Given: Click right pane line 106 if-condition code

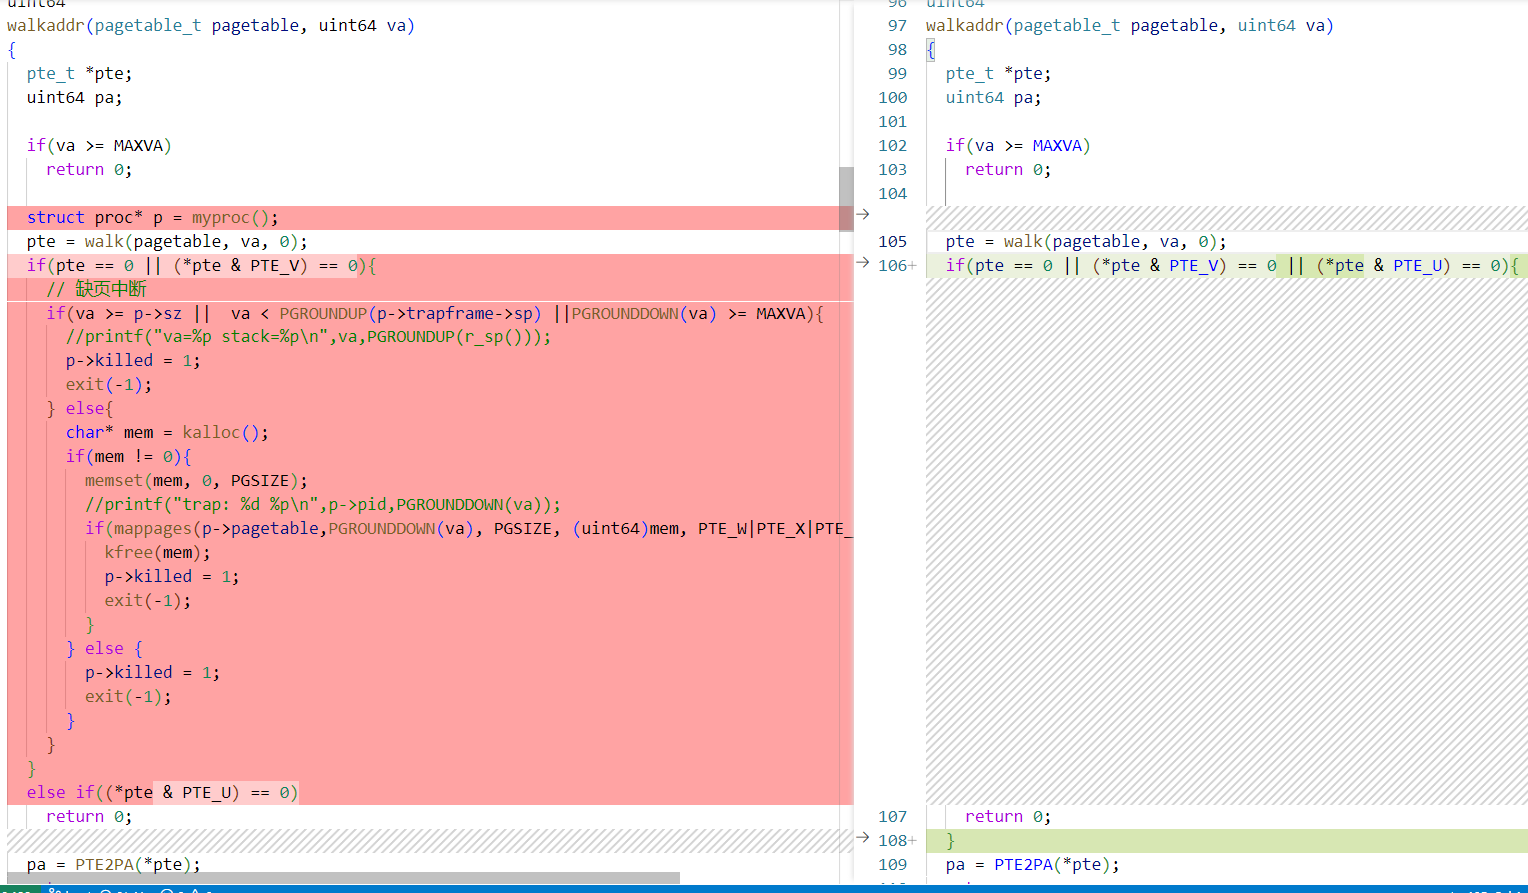Looking at the screenshot, I should (1232, 266).
